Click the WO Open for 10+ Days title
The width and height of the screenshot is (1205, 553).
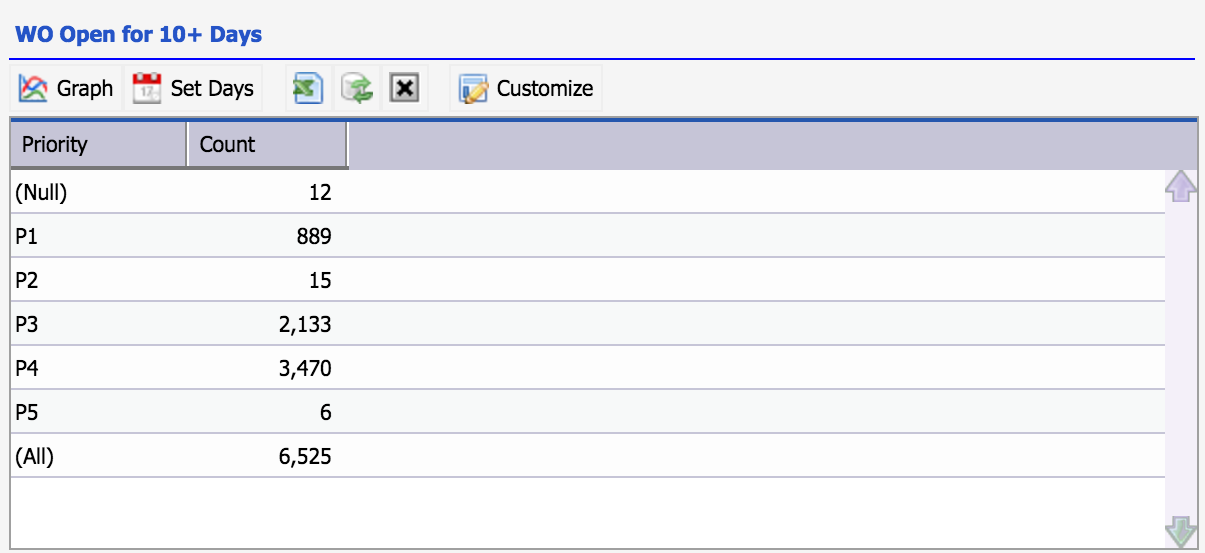click(x=138, y=34)
